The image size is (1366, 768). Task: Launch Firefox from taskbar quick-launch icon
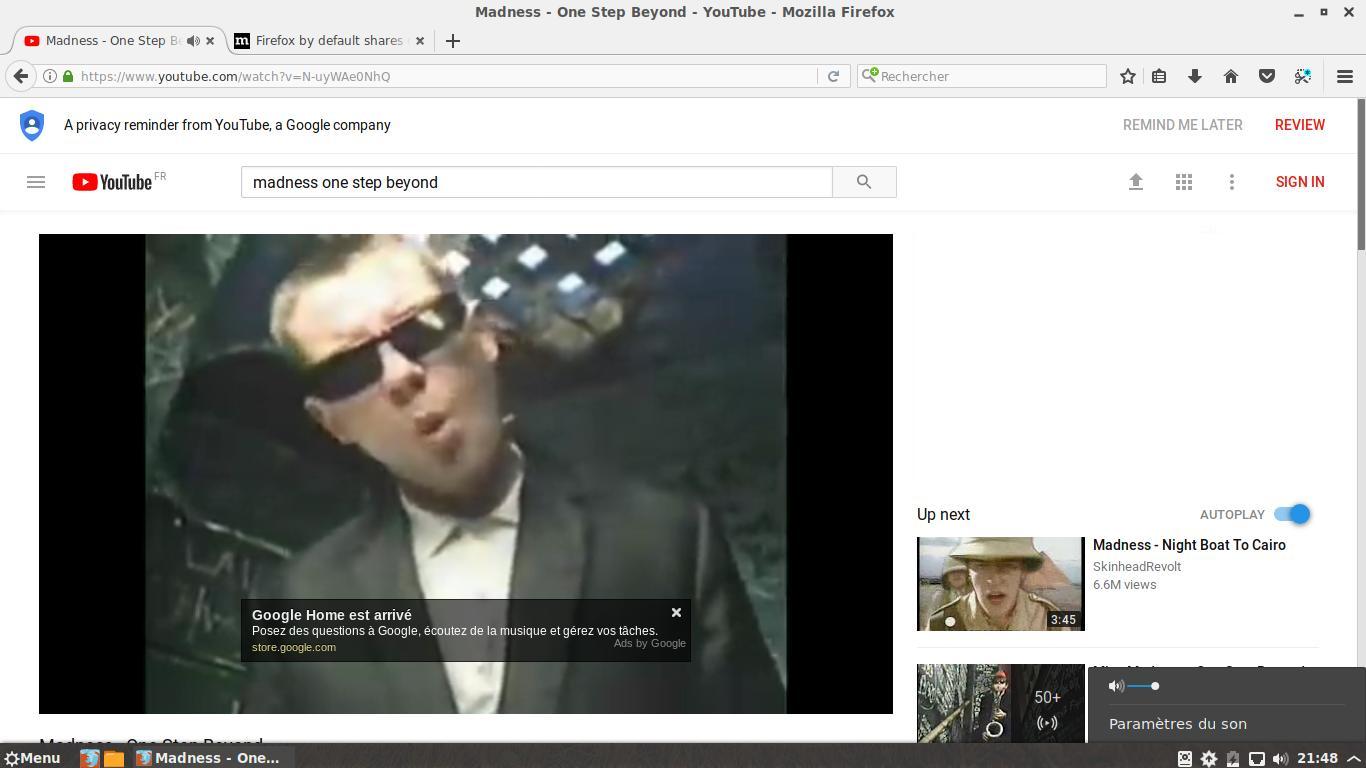pos(89,758)
